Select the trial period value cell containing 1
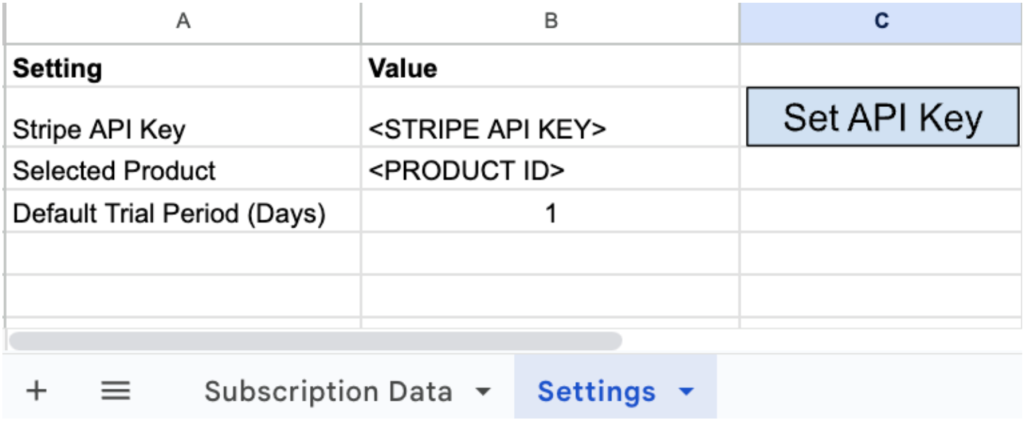This screenshot has height=421, width=1024. click(551, 211)
